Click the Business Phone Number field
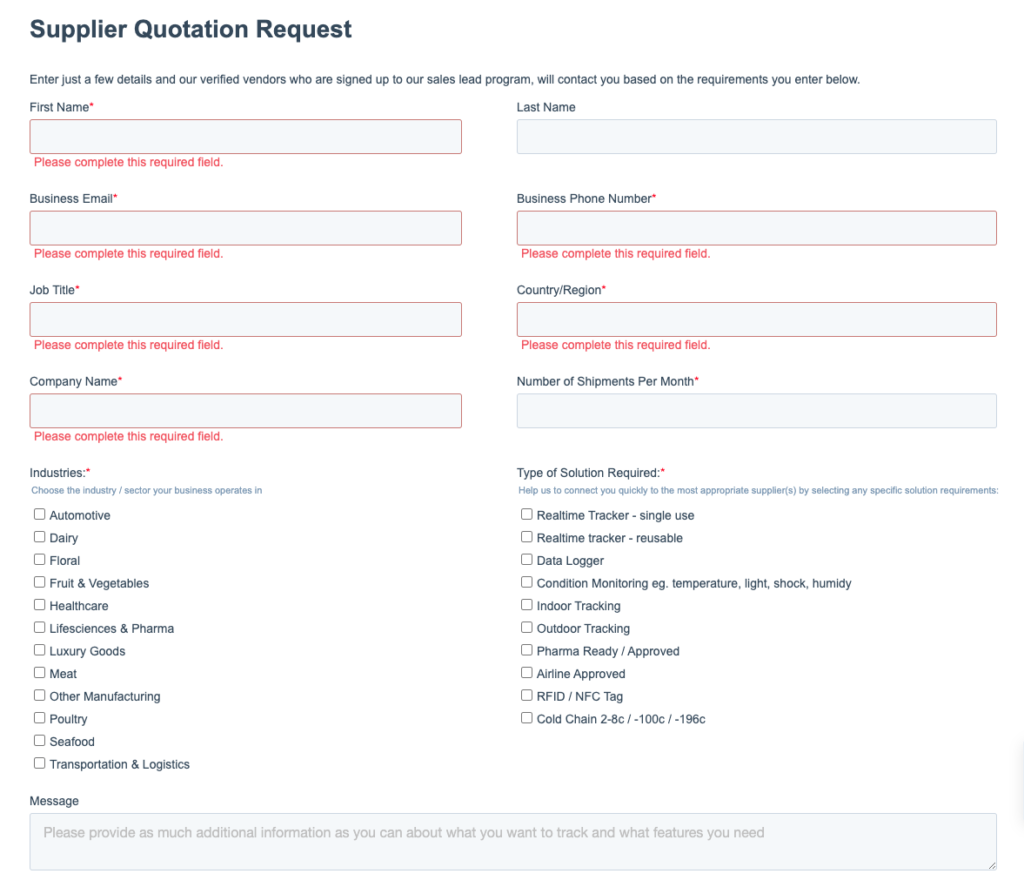 point(756,228)
